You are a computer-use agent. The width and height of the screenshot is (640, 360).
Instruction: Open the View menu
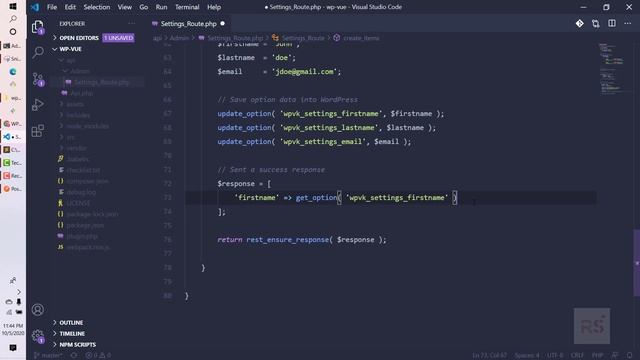(x=124, y=7)
